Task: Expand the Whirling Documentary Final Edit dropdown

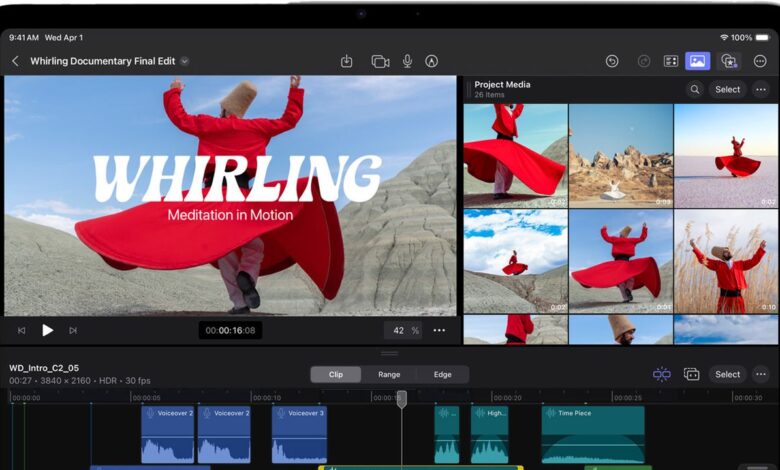Action: tap(184, 61)
